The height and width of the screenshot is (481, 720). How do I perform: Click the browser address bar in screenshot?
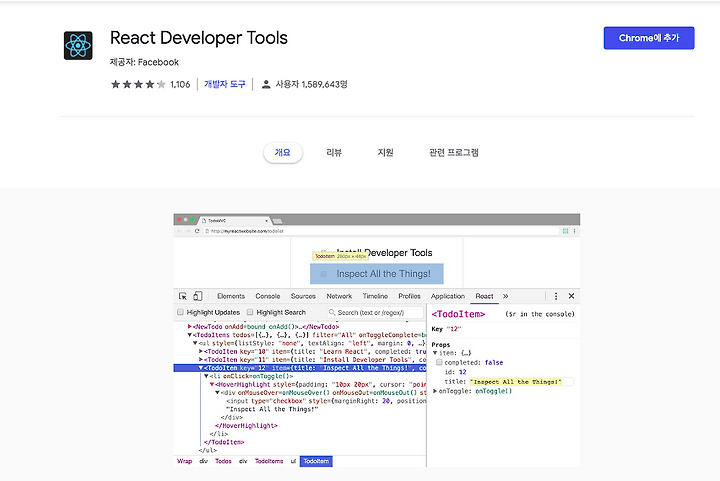point(382,231)
